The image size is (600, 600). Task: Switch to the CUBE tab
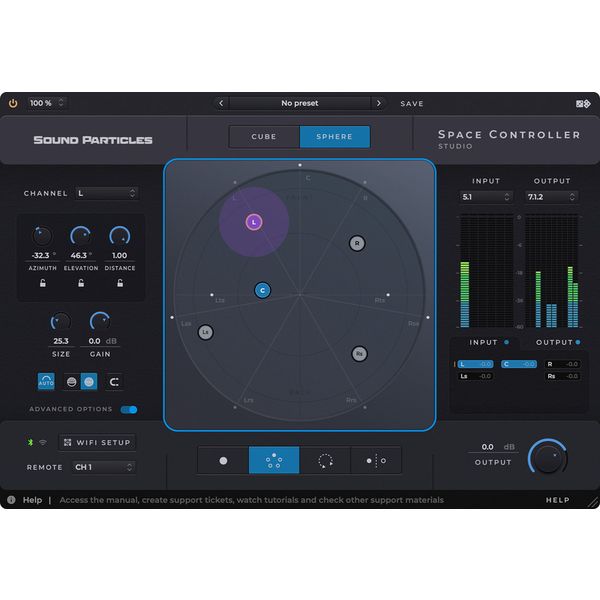(264, 137)
